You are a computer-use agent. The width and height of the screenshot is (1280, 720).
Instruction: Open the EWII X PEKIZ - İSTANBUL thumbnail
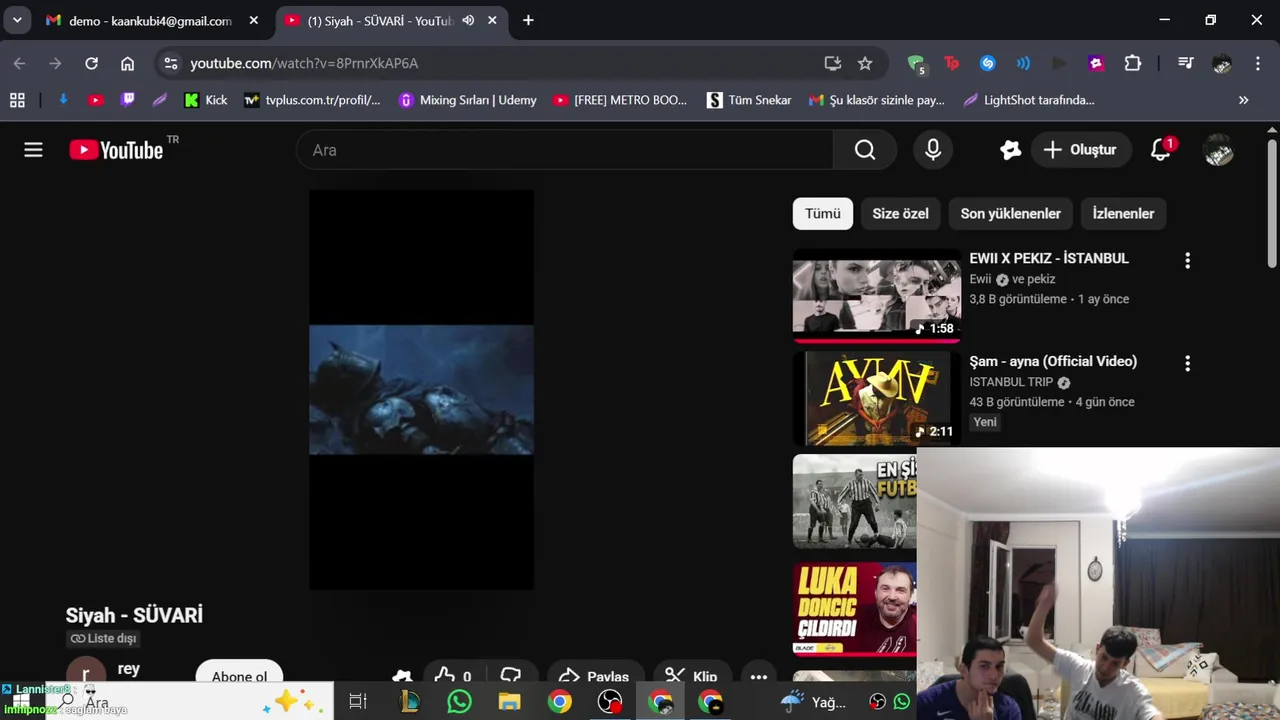[877, 295]
